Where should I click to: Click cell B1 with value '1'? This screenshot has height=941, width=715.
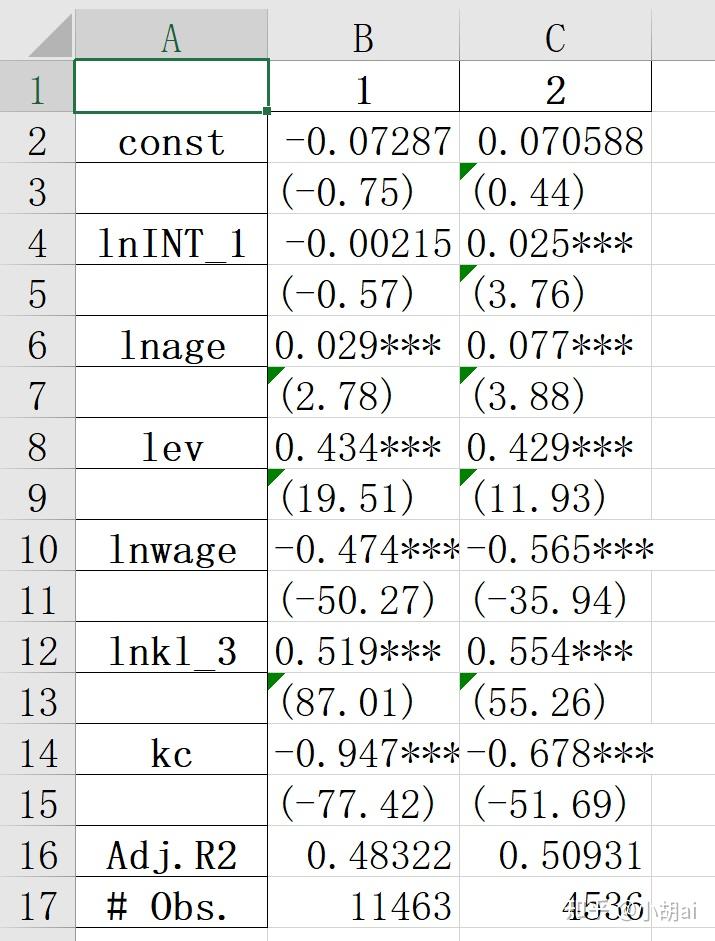364,86
